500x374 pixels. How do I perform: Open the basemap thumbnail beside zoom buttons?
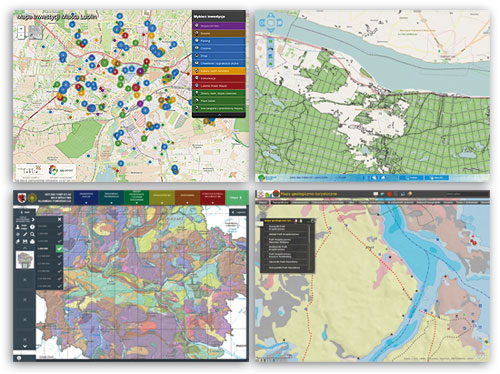(35, 32)
